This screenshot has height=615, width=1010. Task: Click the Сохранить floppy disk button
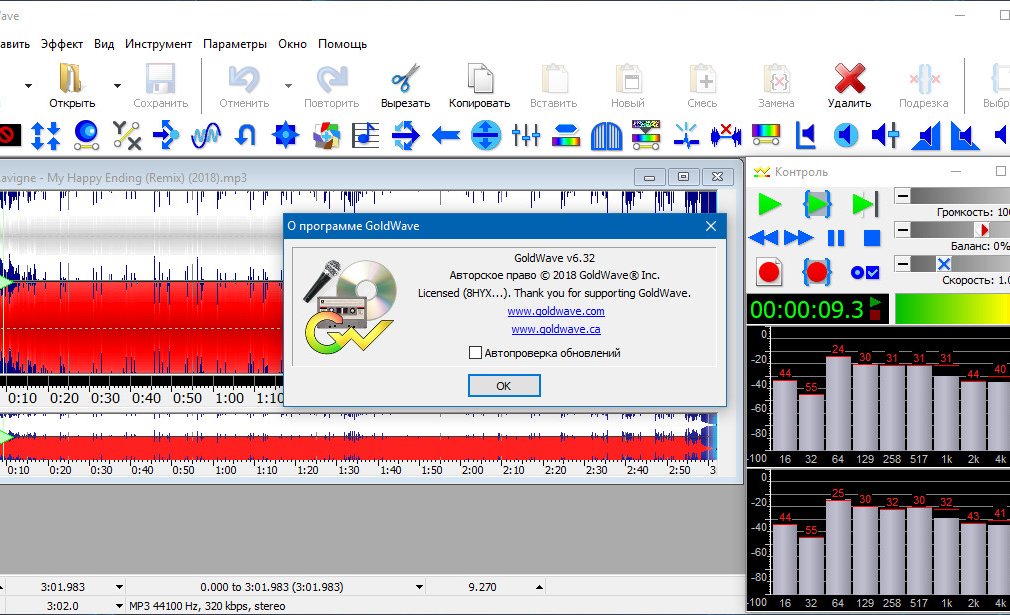point(160,85)
